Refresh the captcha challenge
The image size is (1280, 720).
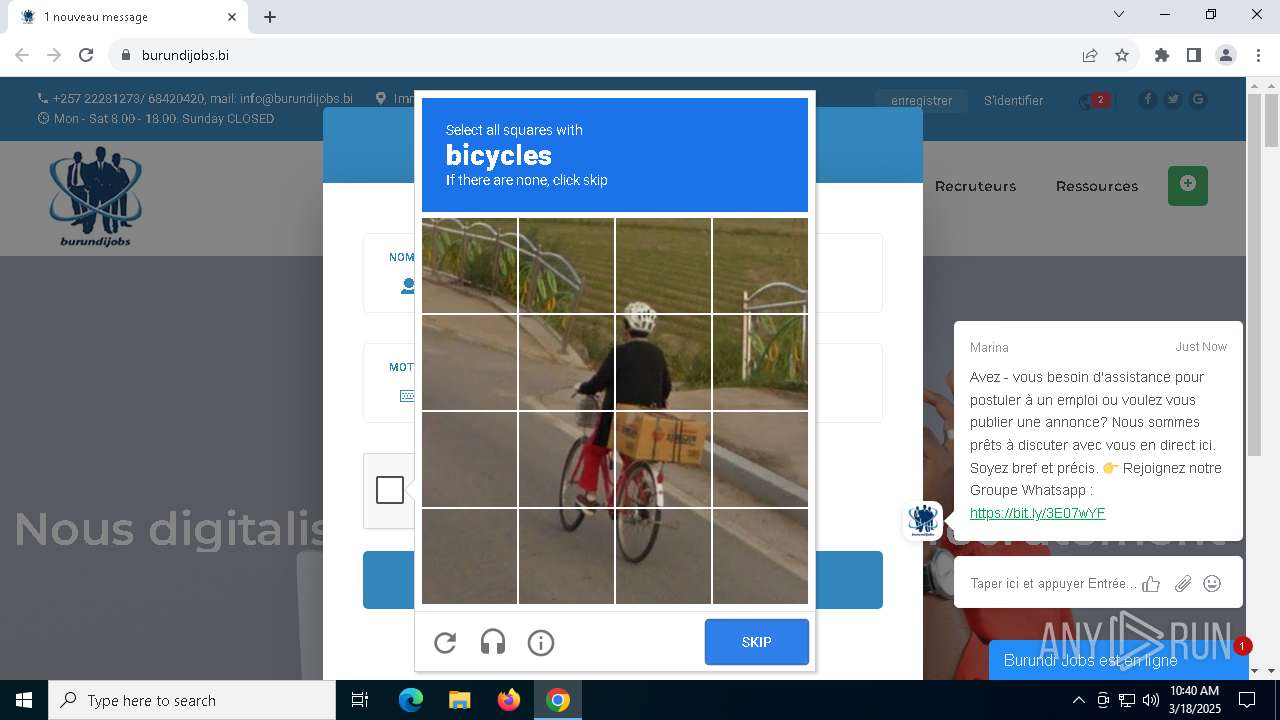point(445,643)
